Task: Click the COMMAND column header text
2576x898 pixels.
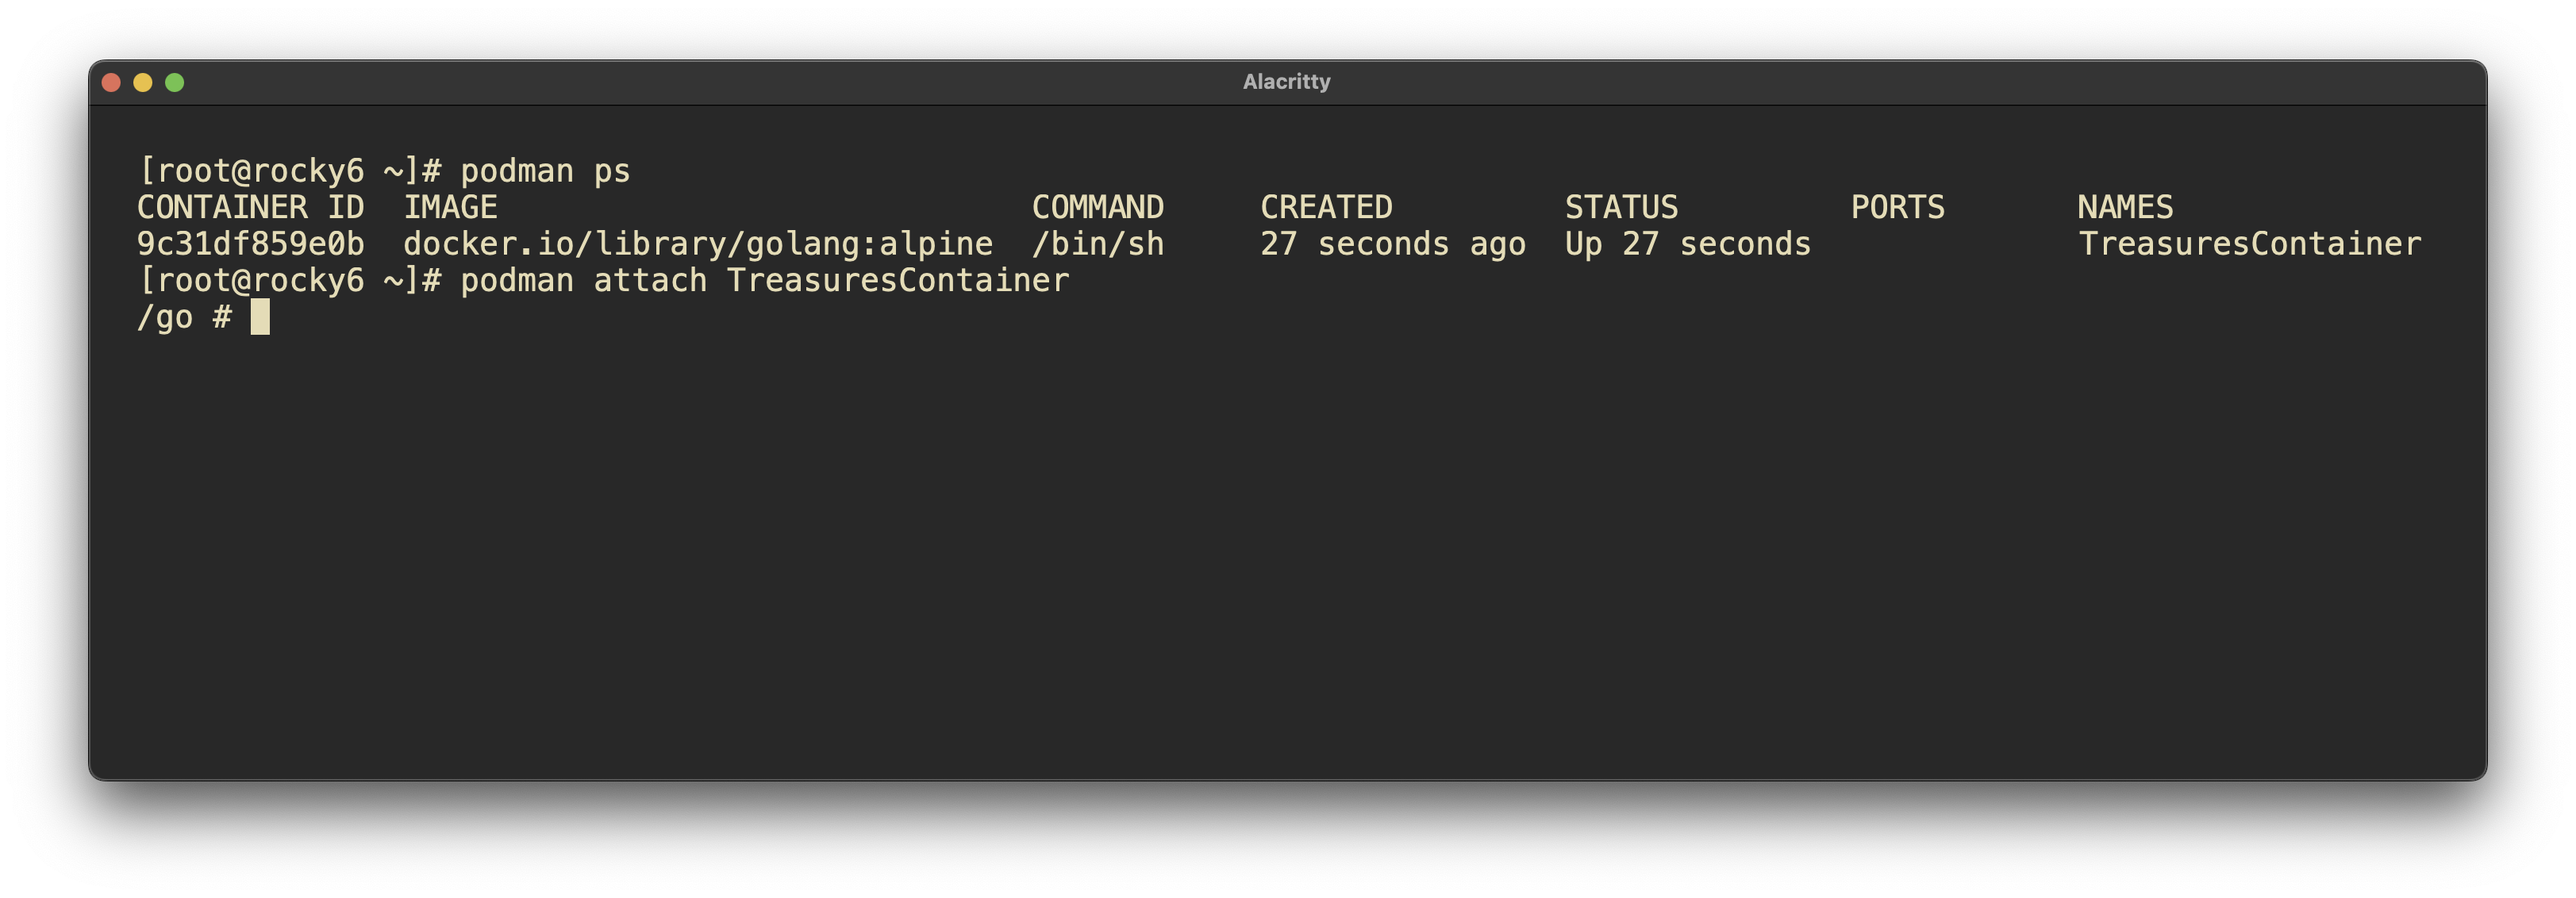Action: (1097, 207)
